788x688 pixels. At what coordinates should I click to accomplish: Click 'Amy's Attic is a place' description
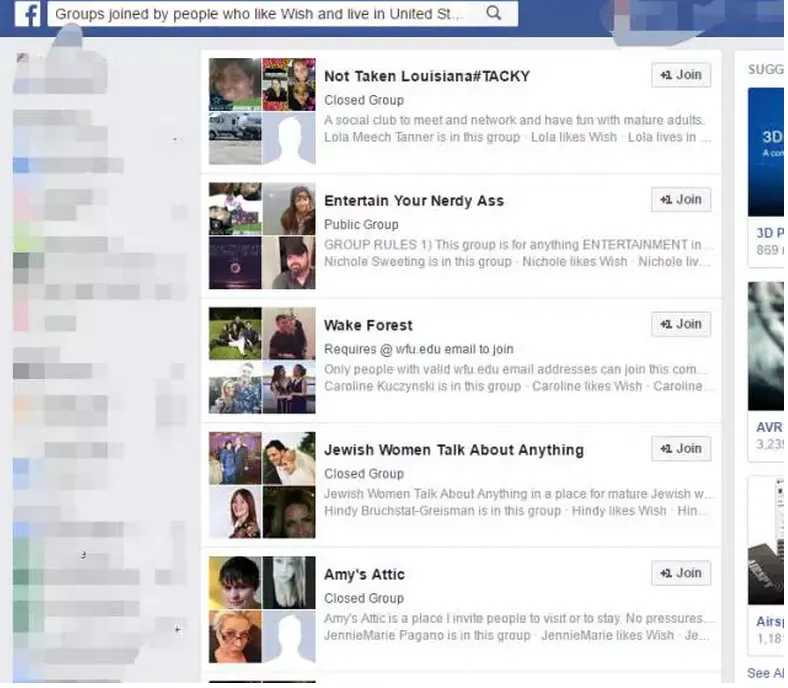[518, 618]
